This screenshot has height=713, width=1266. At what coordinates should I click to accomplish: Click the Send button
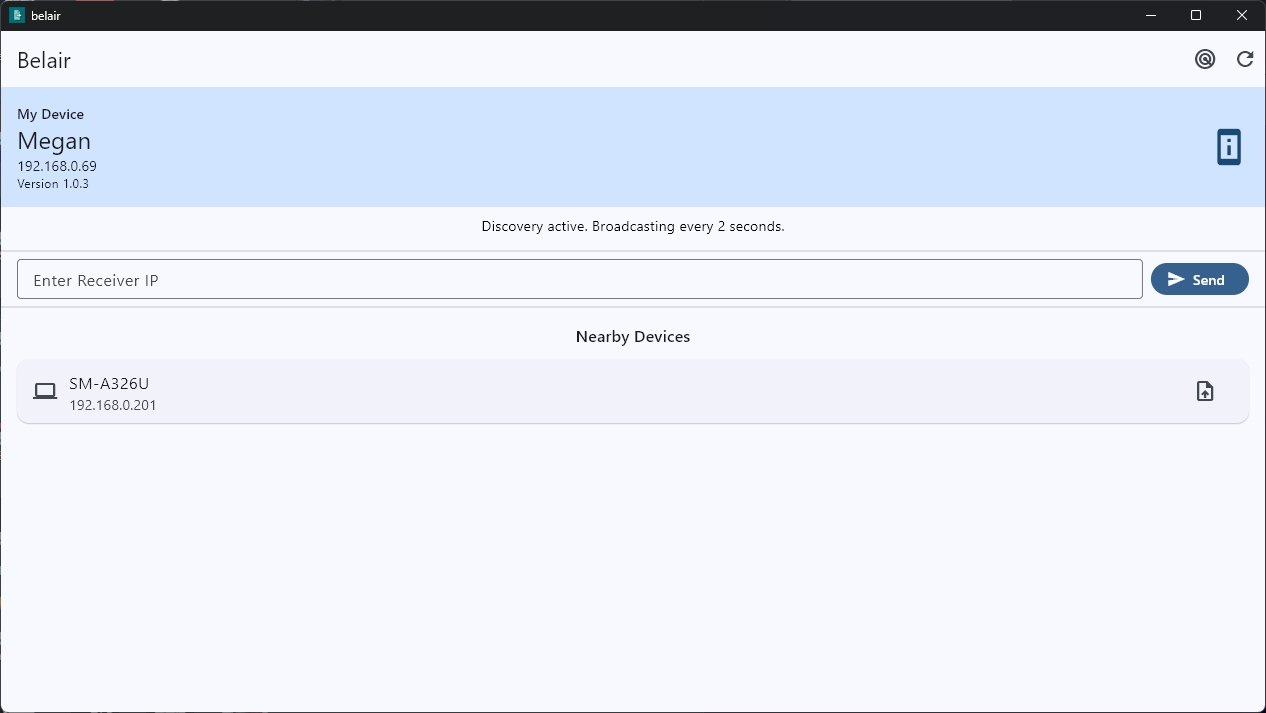pyautogui.click(x=1199, y=279)
